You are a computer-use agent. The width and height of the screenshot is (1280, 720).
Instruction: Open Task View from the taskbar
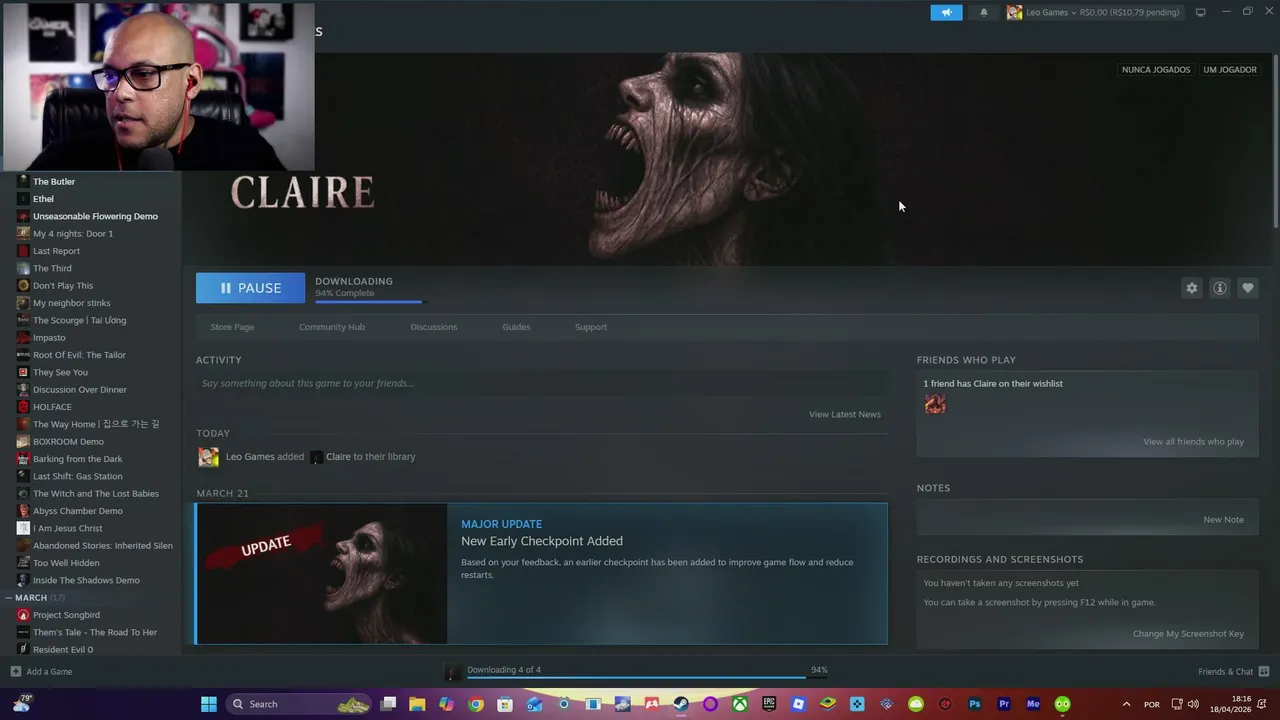(389, 704)
